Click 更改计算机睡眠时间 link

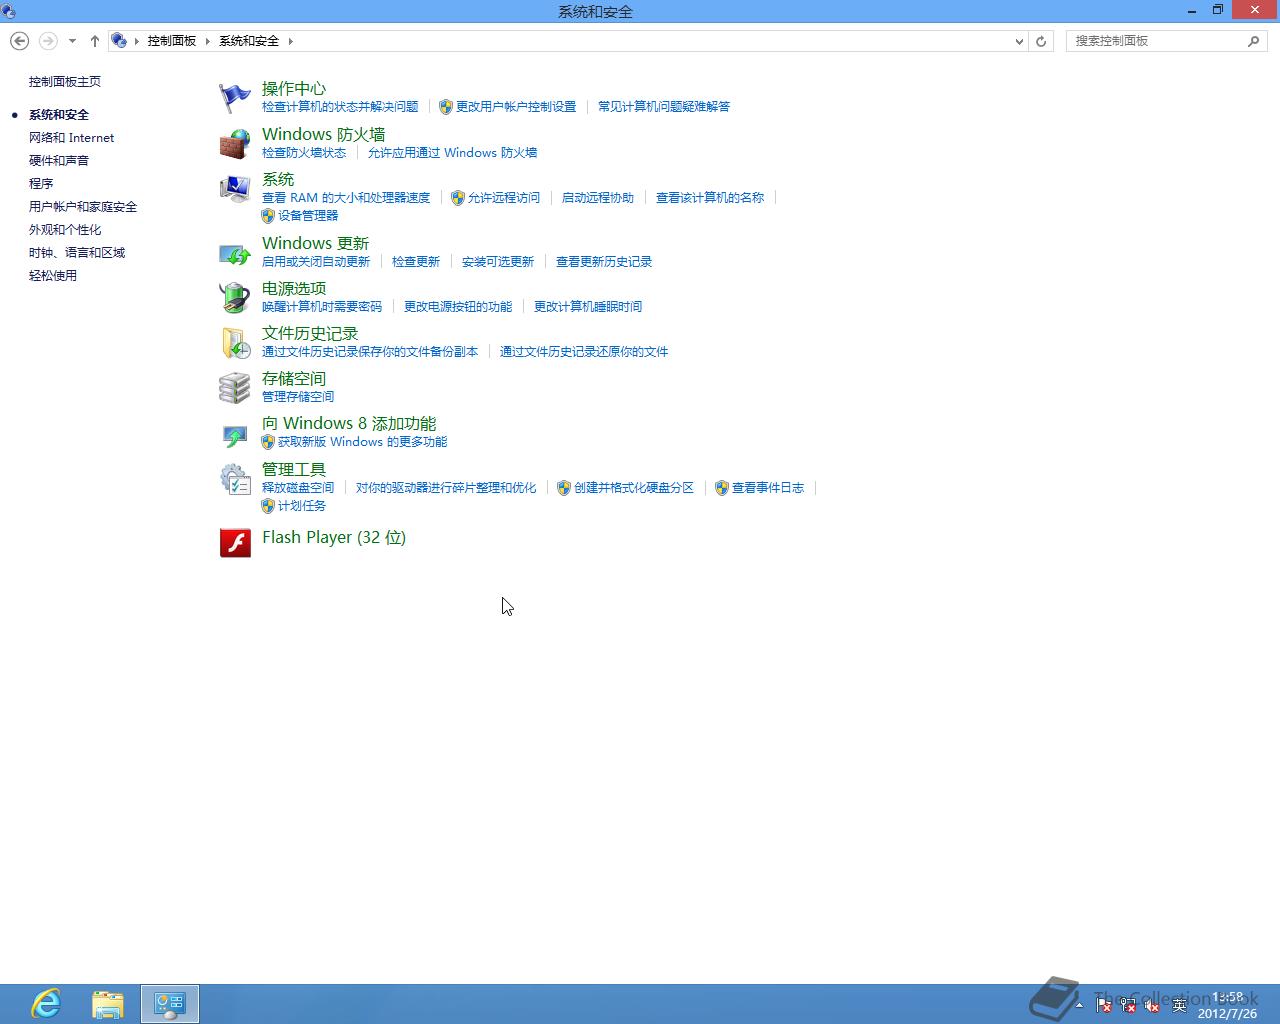coord(588,307)
